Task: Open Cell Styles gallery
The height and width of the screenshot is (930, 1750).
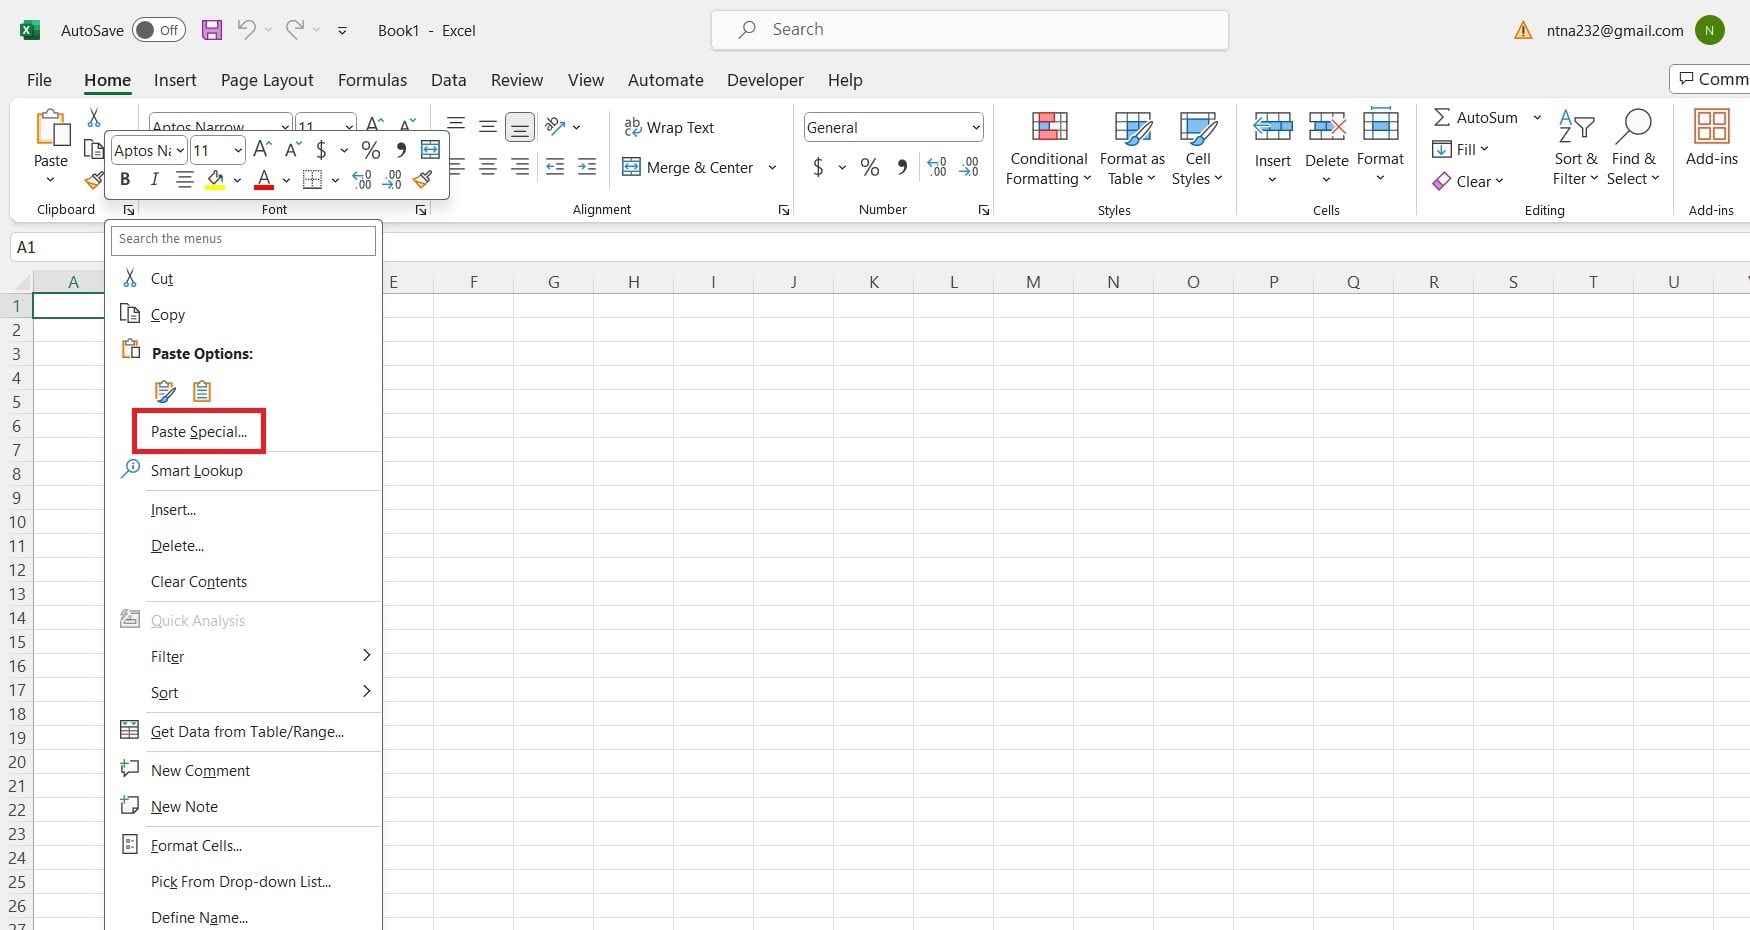Action: (1197, 148)
